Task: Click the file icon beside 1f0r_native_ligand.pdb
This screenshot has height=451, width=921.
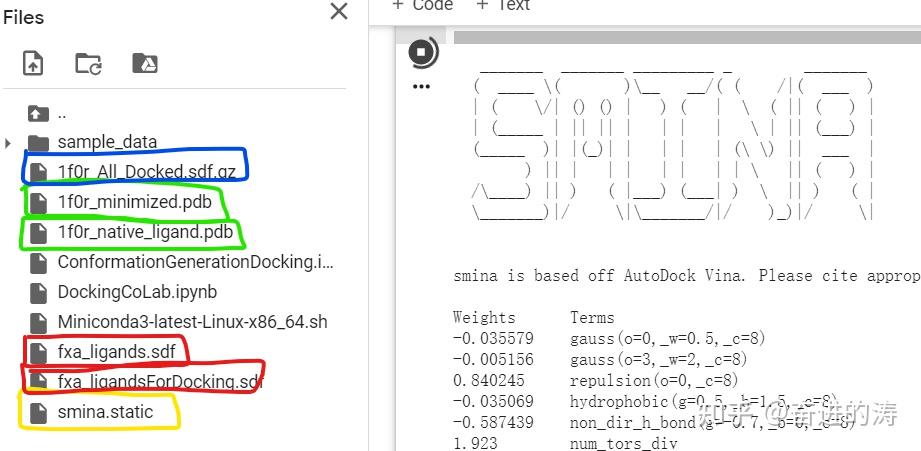Action: (38, 232)
